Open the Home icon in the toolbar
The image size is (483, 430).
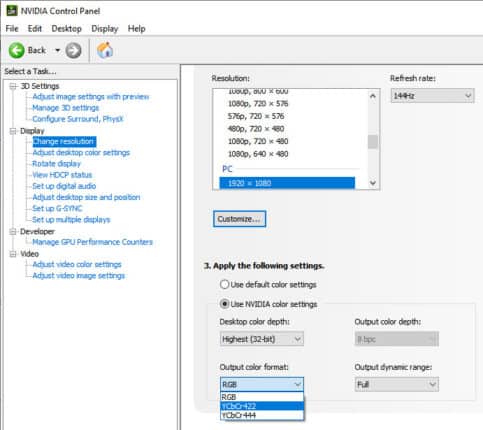point(105,50)
